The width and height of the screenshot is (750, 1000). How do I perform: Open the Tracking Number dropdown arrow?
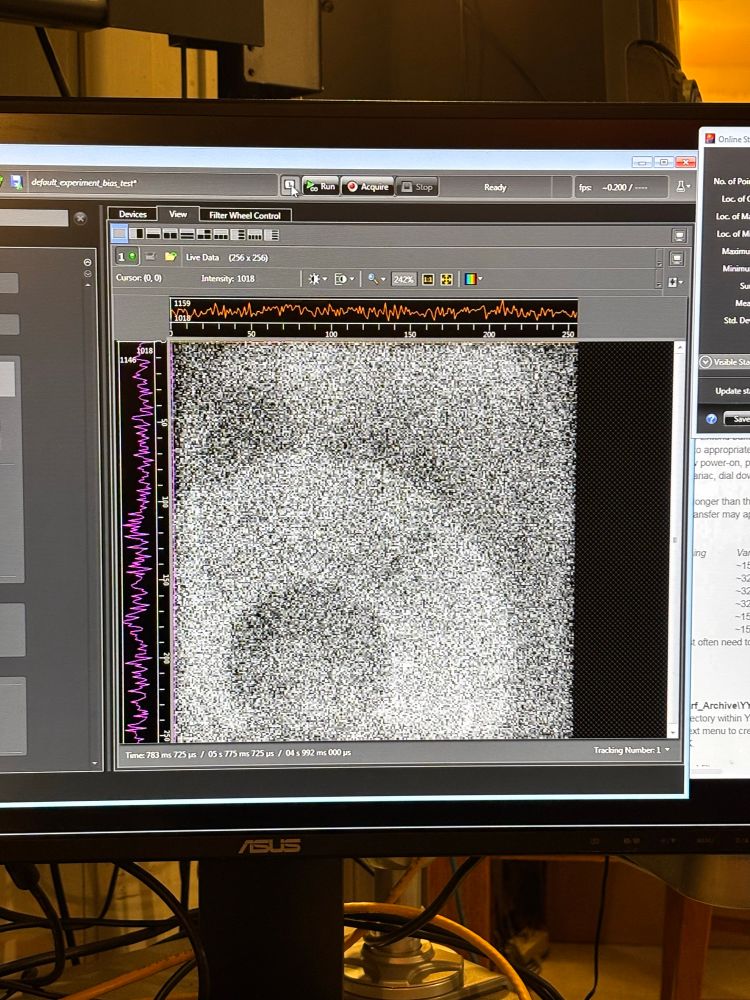click(668, 750)
